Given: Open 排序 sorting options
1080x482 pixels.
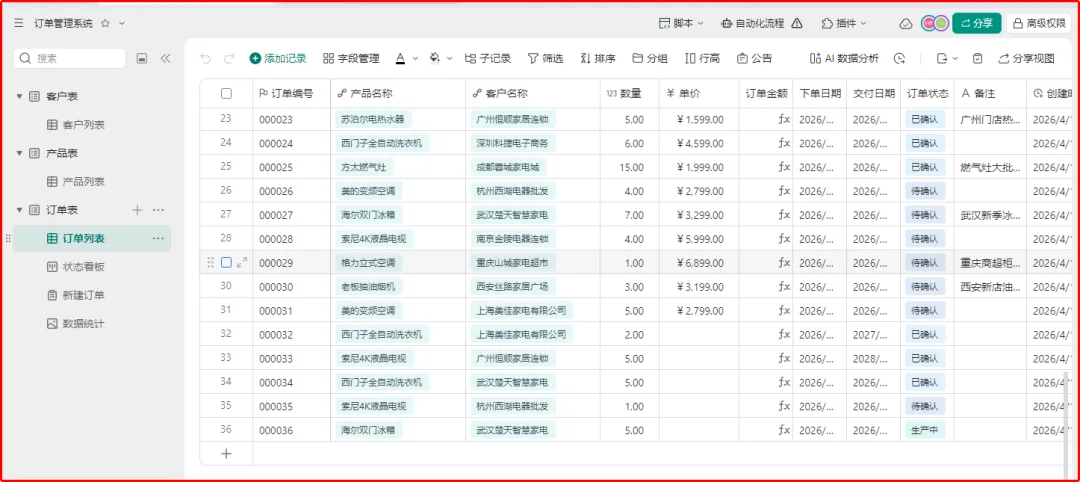Looking at the screenshot, I should tap(598, 59).
